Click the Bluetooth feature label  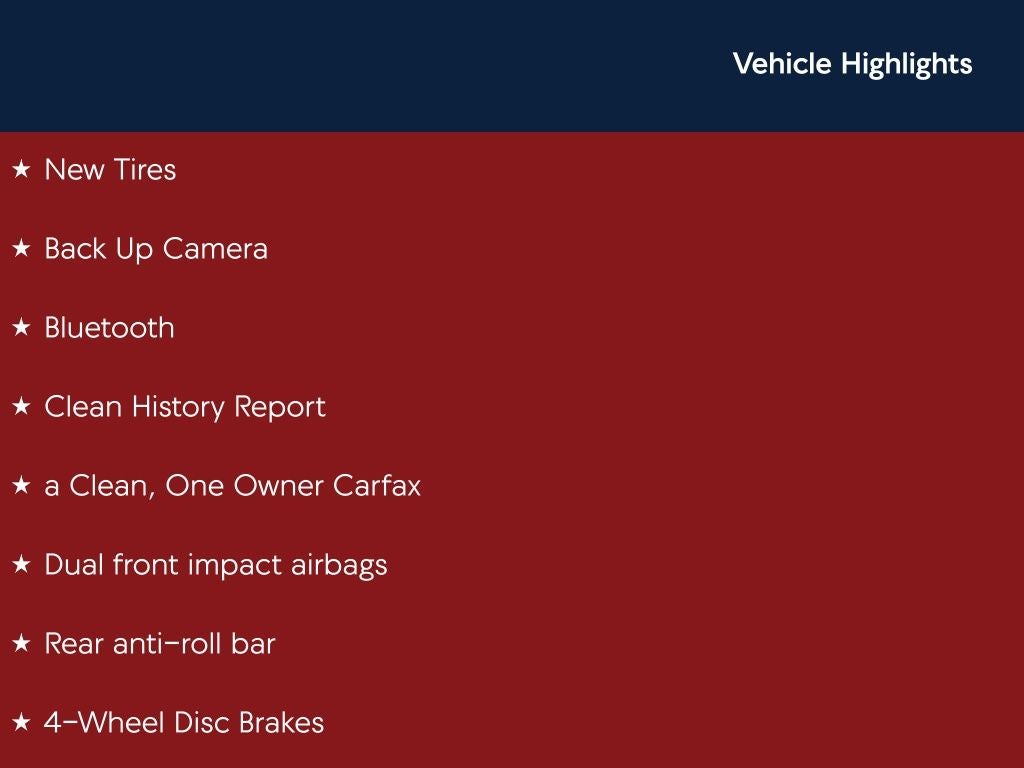click(x=109, y=328)
